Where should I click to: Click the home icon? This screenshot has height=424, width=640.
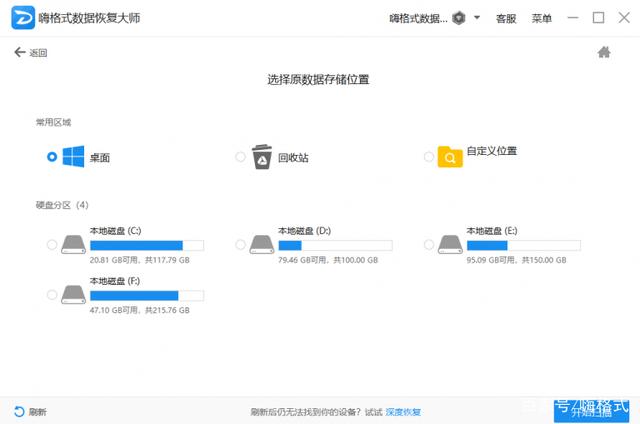(604, 52)
